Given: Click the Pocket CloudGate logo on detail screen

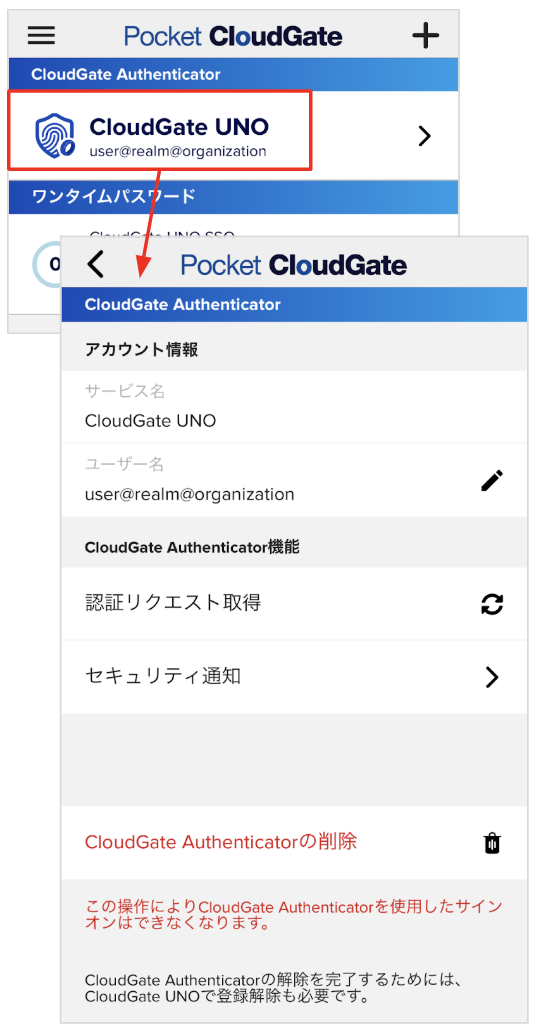Looking at the screenshot, I should [294, 265].
